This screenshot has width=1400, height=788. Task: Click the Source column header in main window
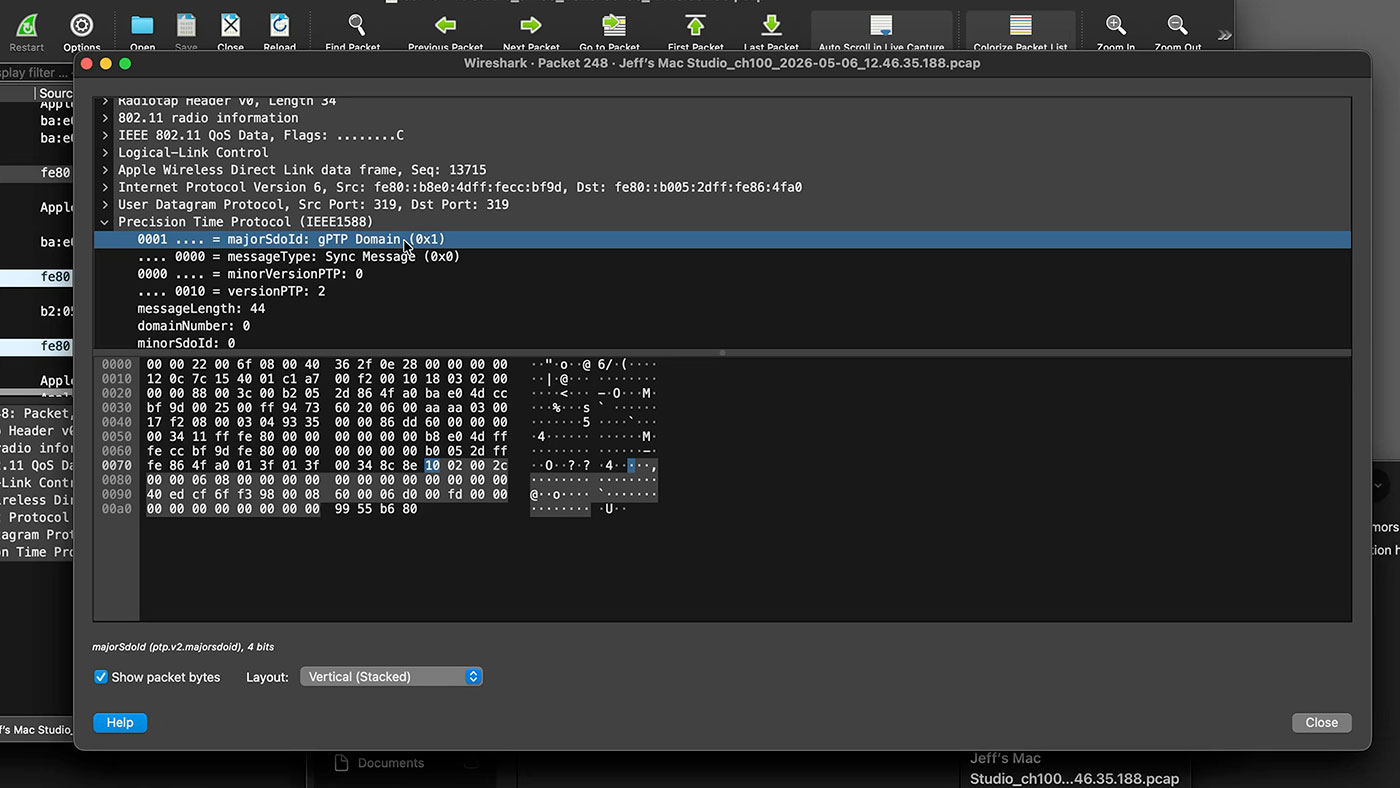[55, 93]
